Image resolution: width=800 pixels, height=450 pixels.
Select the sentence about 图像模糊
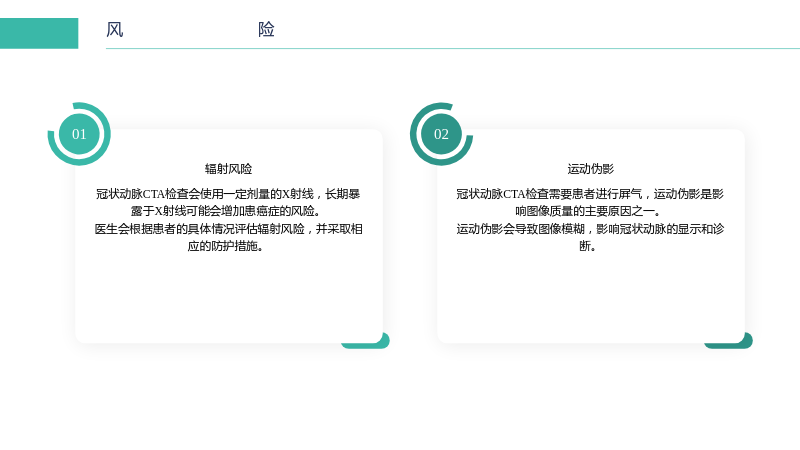click(590, 238)
